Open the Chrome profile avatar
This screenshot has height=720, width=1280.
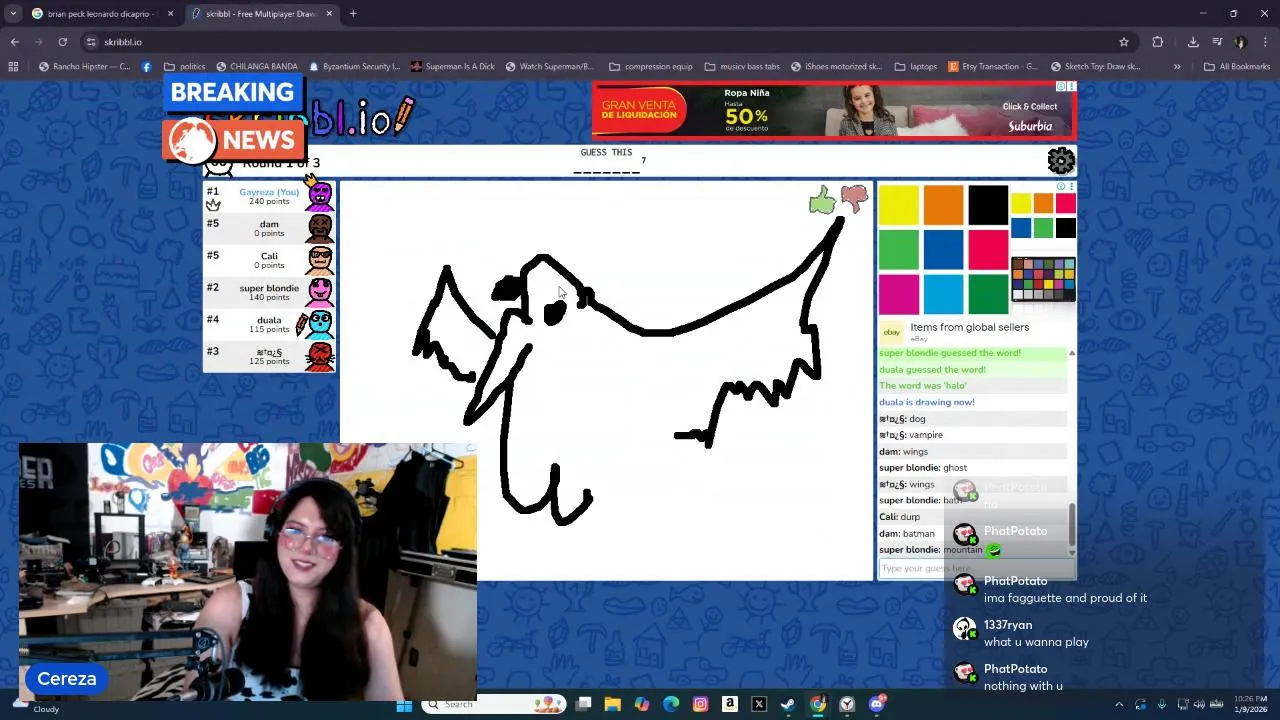point(1241,42)
